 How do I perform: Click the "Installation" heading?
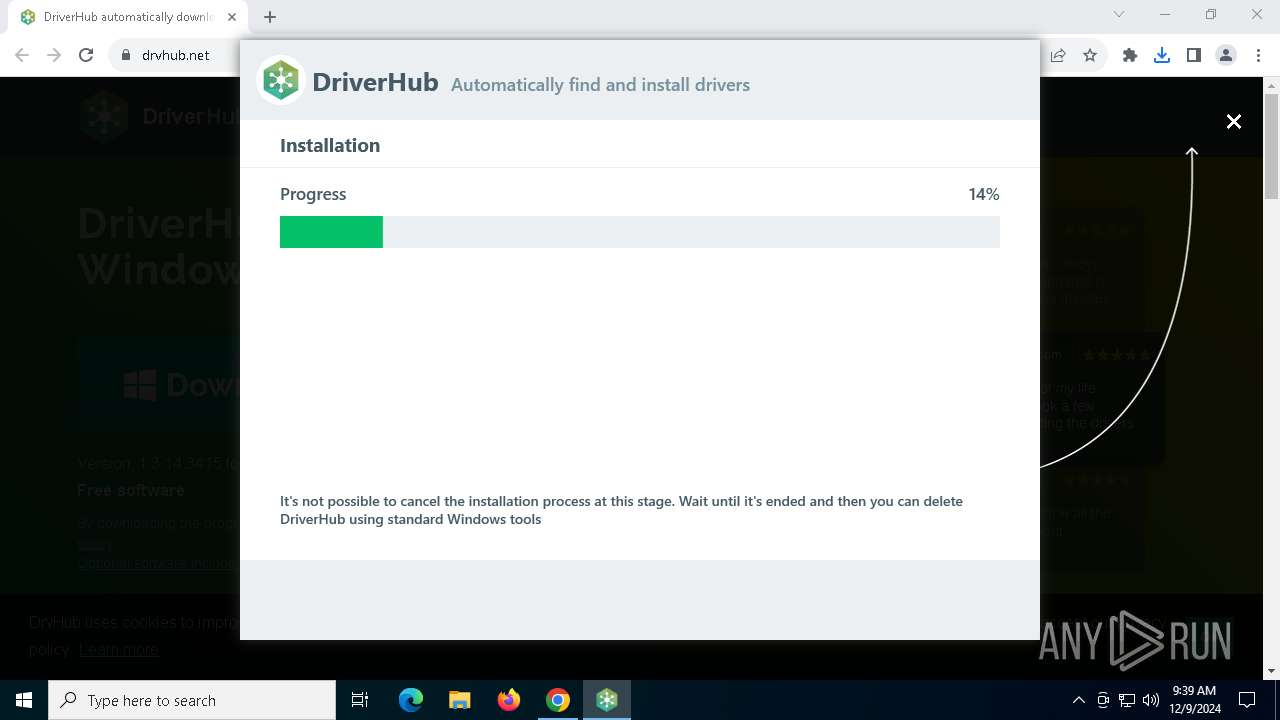pyautogui.click(x=330, y=145)
